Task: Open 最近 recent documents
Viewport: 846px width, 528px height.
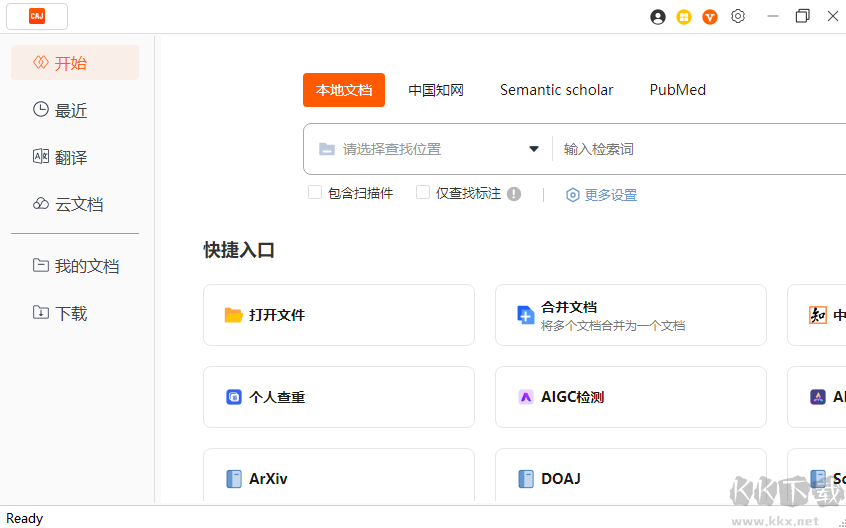Action: tap(75, 111)
